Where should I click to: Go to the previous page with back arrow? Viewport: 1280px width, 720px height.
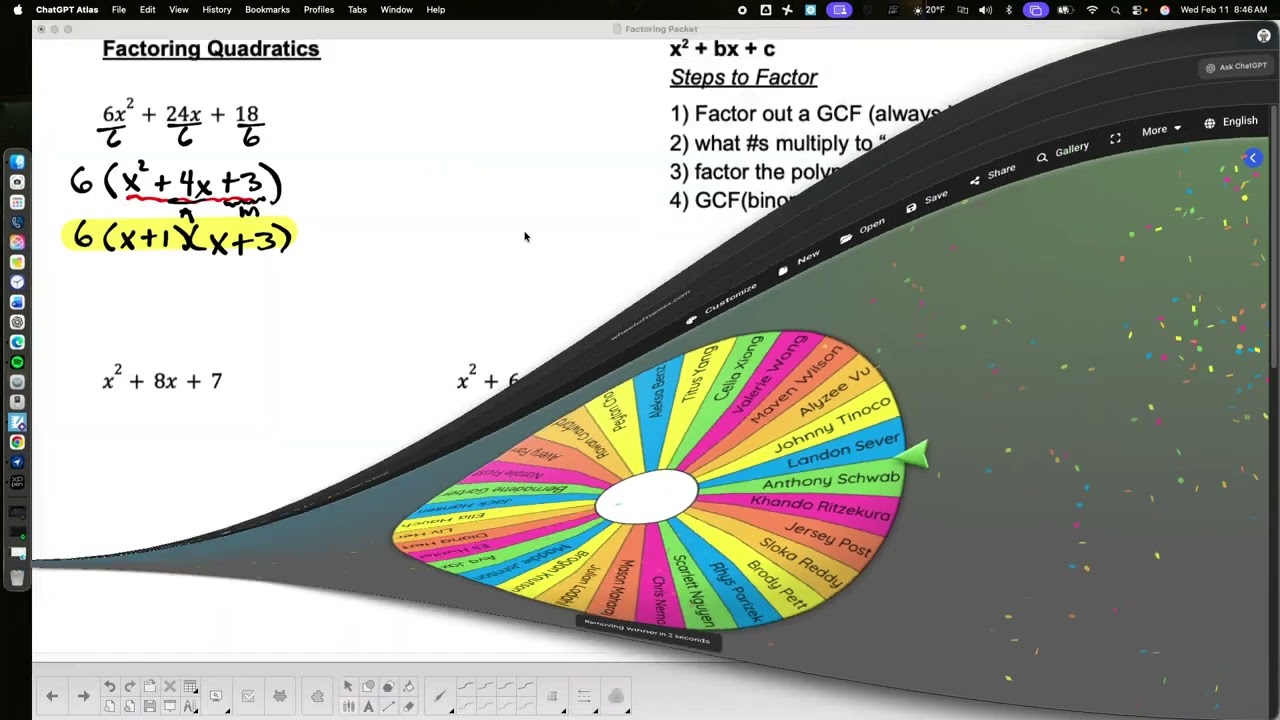[52, 696]
